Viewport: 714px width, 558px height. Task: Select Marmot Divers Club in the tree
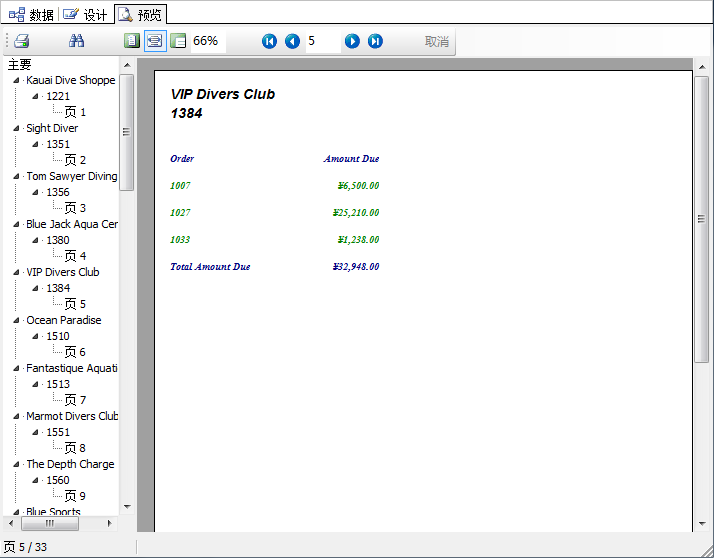coord(72,416)
